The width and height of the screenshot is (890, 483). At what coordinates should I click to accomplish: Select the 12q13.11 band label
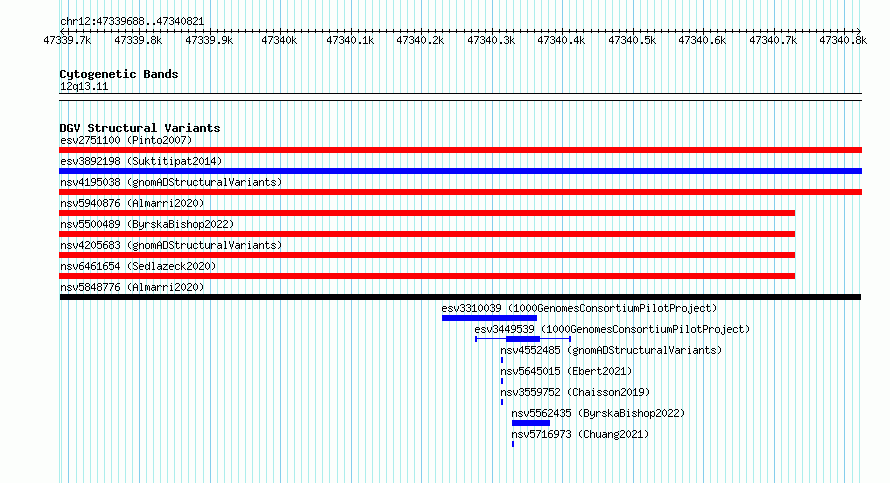[84, 86]
